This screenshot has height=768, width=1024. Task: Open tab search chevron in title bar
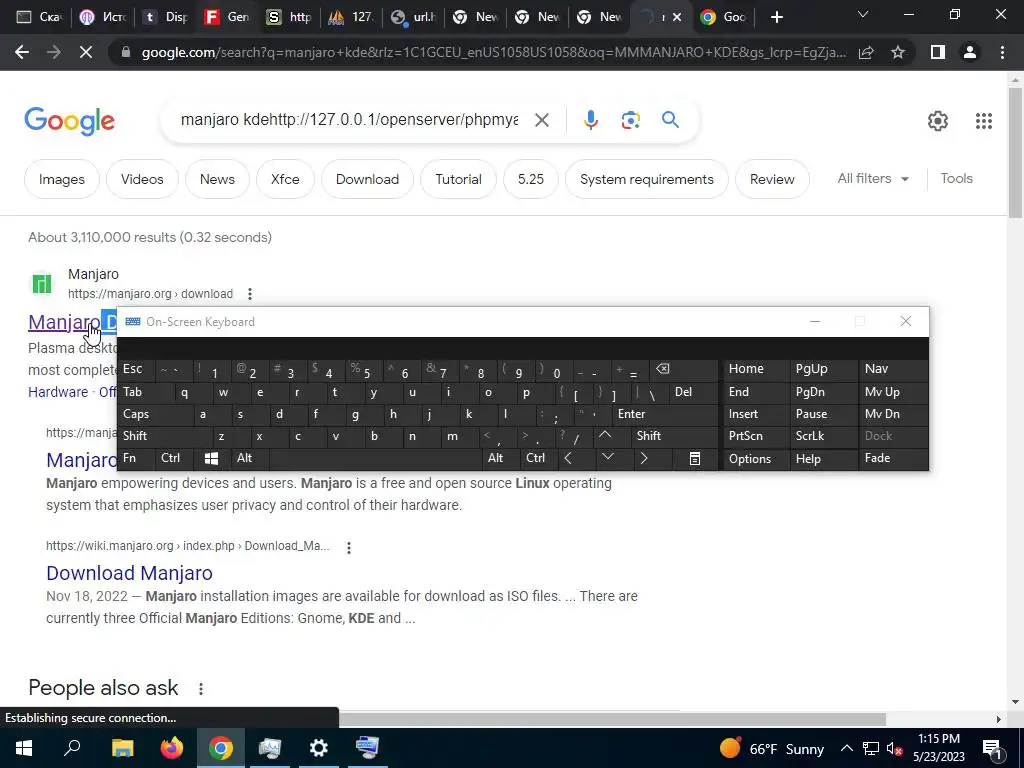[863, 14]
